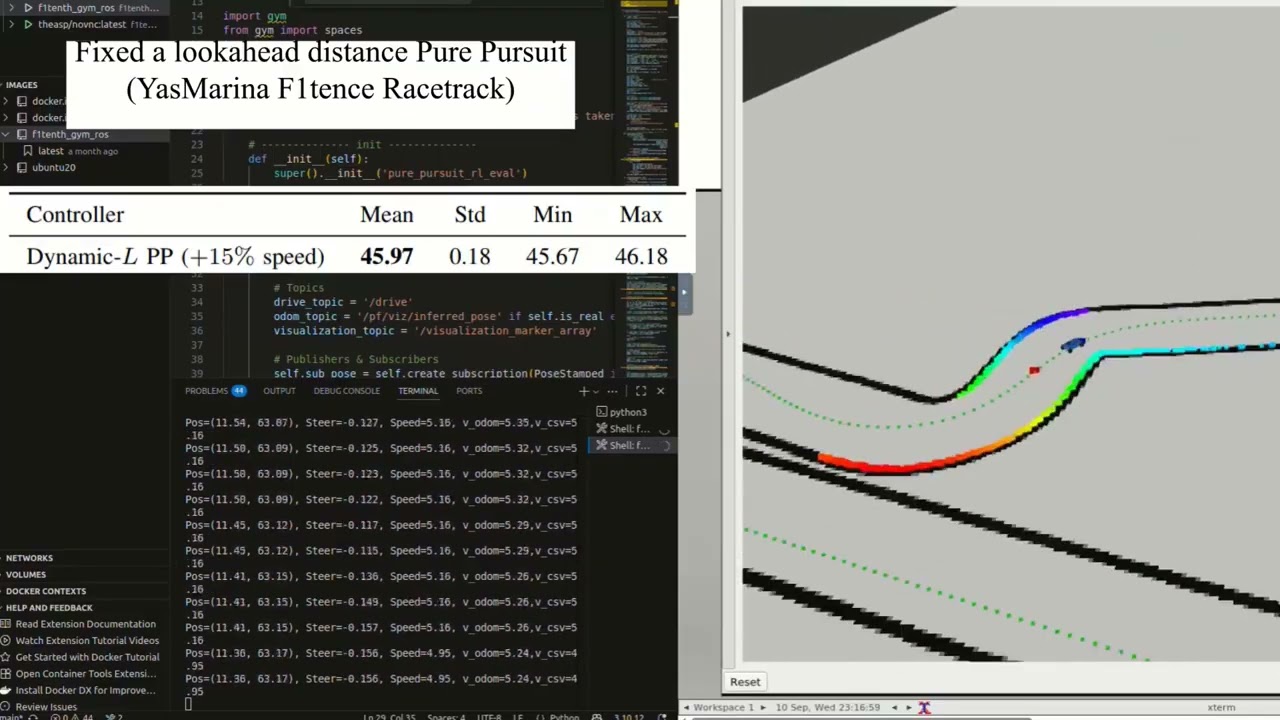Click the star icon beside Get Started tutorial
This screenshot has height=720, width=1280.
point(6,657)
